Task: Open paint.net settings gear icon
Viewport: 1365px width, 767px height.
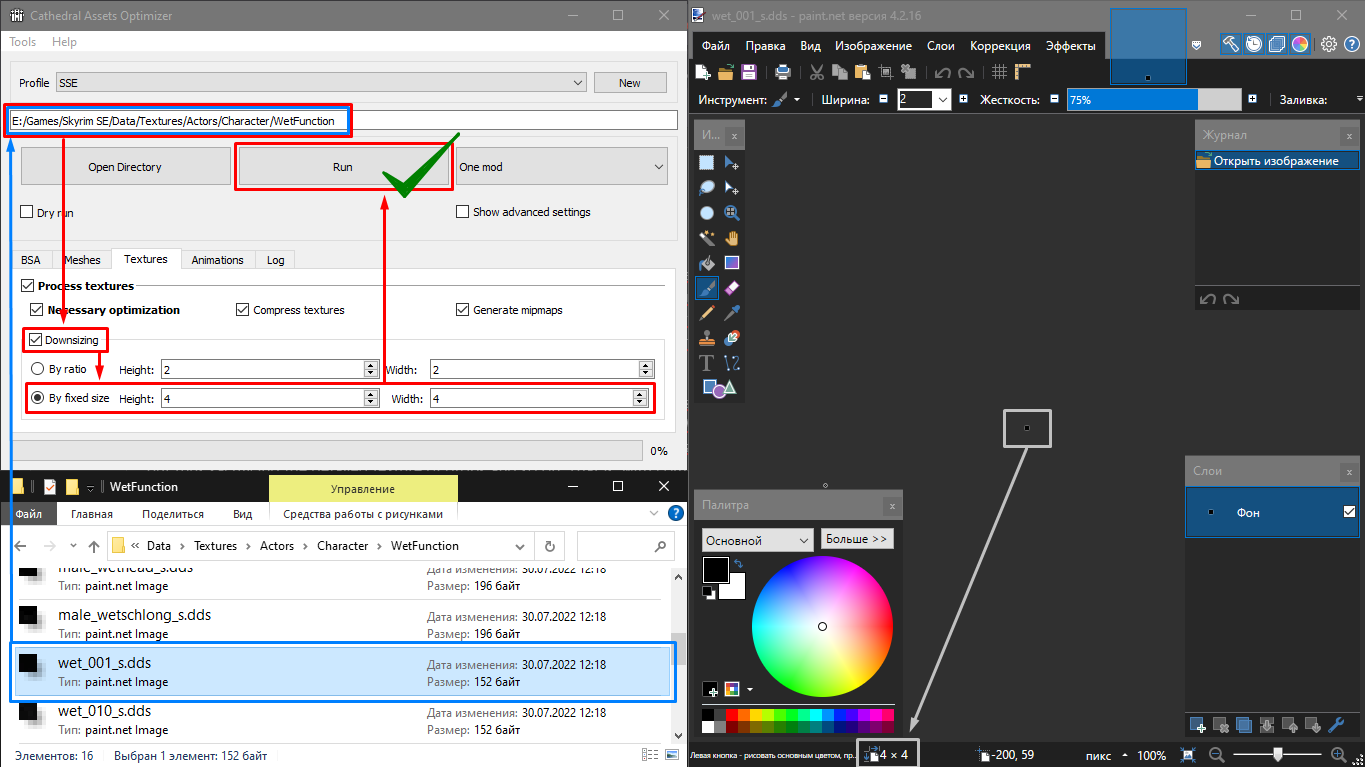Action: (x=1328, y=44)
